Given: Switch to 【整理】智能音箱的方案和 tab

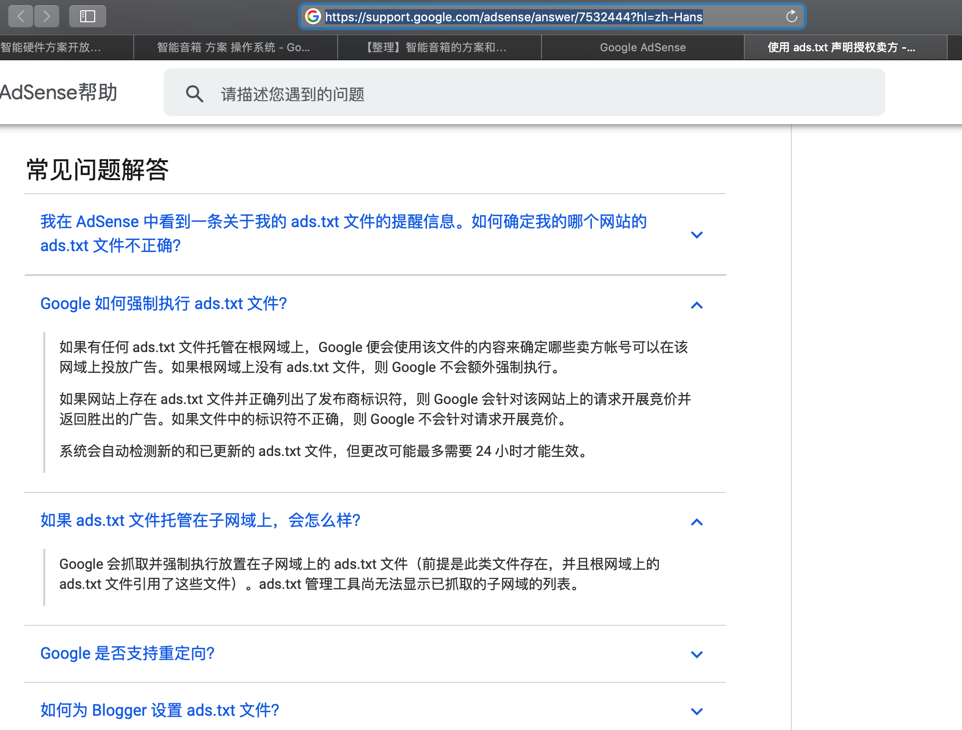Looking at the screenshot, I should tap(439, 47).
